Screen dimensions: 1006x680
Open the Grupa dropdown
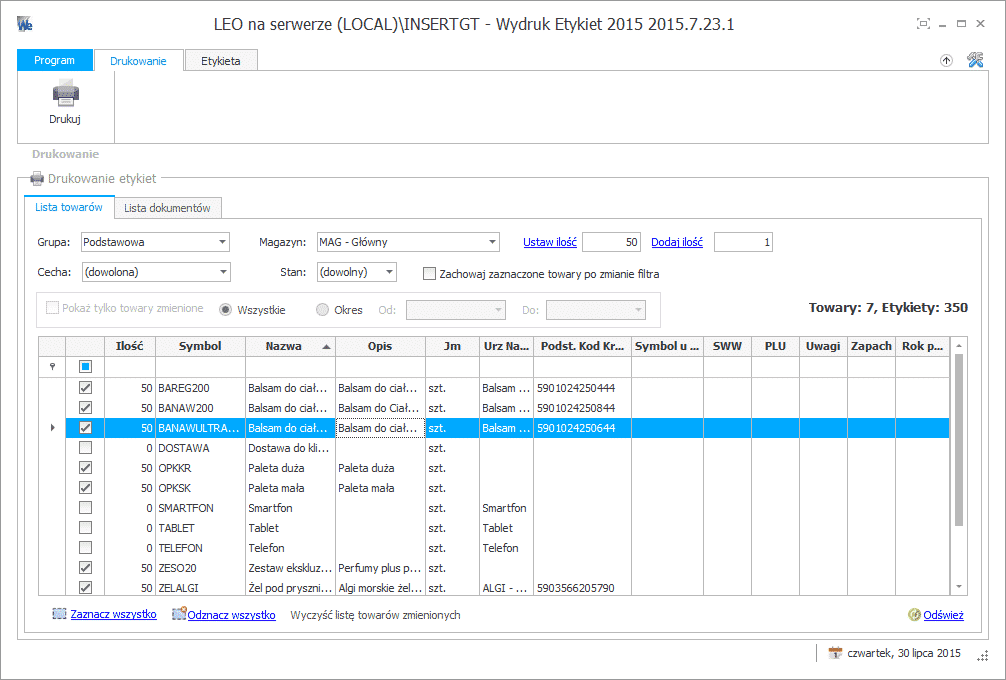point(222,242)
